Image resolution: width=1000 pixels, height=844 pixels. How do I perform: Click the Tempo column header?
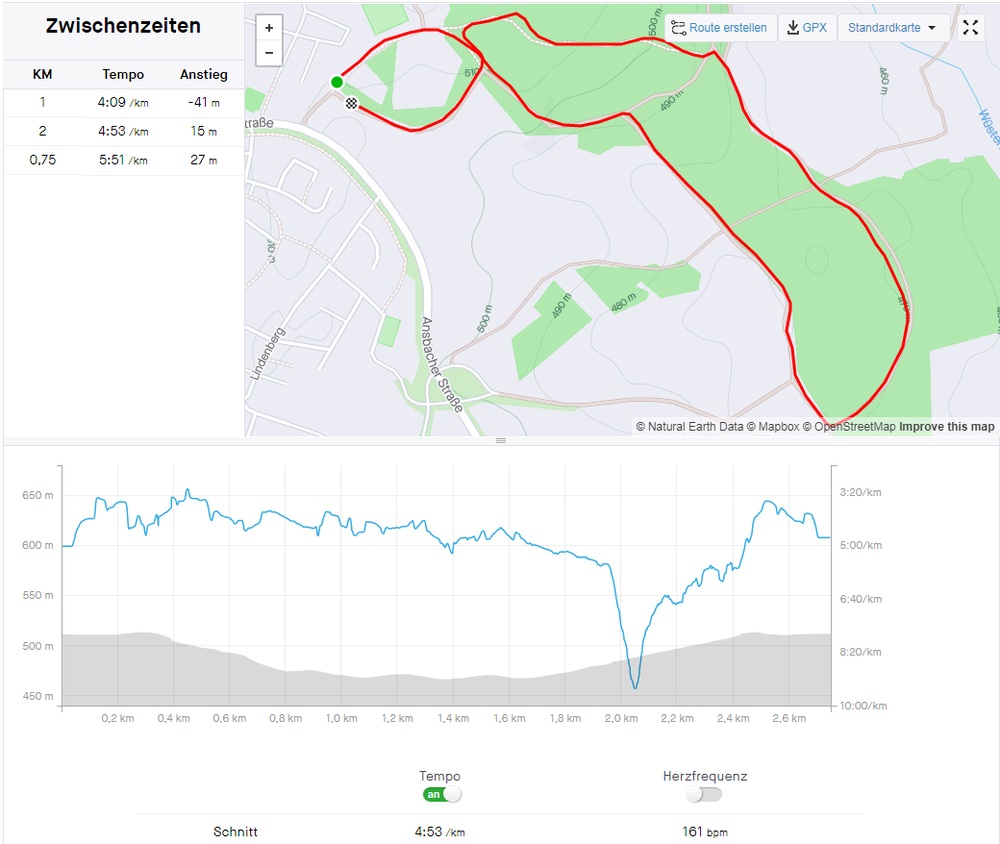pos(123,74)
